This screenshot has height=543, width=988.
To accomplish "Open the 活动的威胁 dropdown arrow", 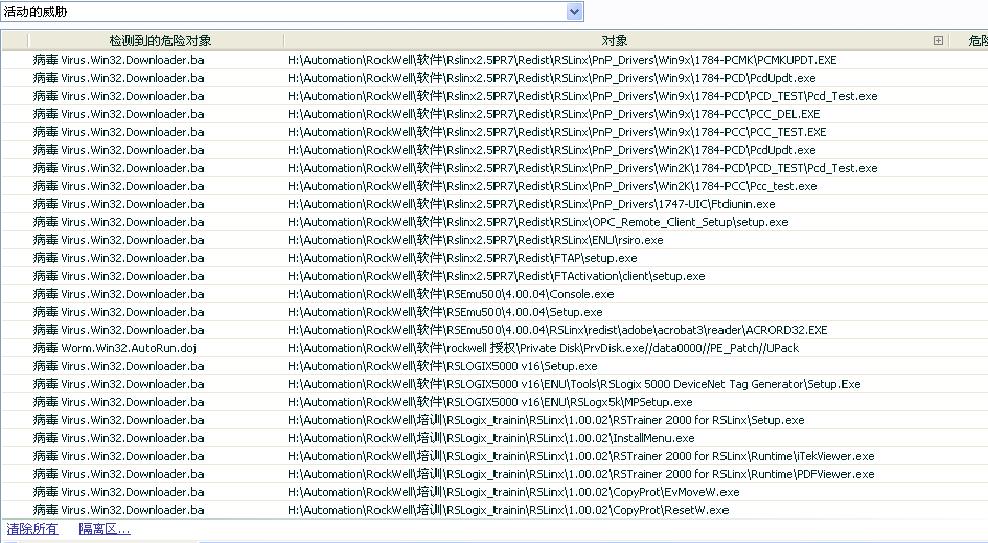I will point(574,11).
